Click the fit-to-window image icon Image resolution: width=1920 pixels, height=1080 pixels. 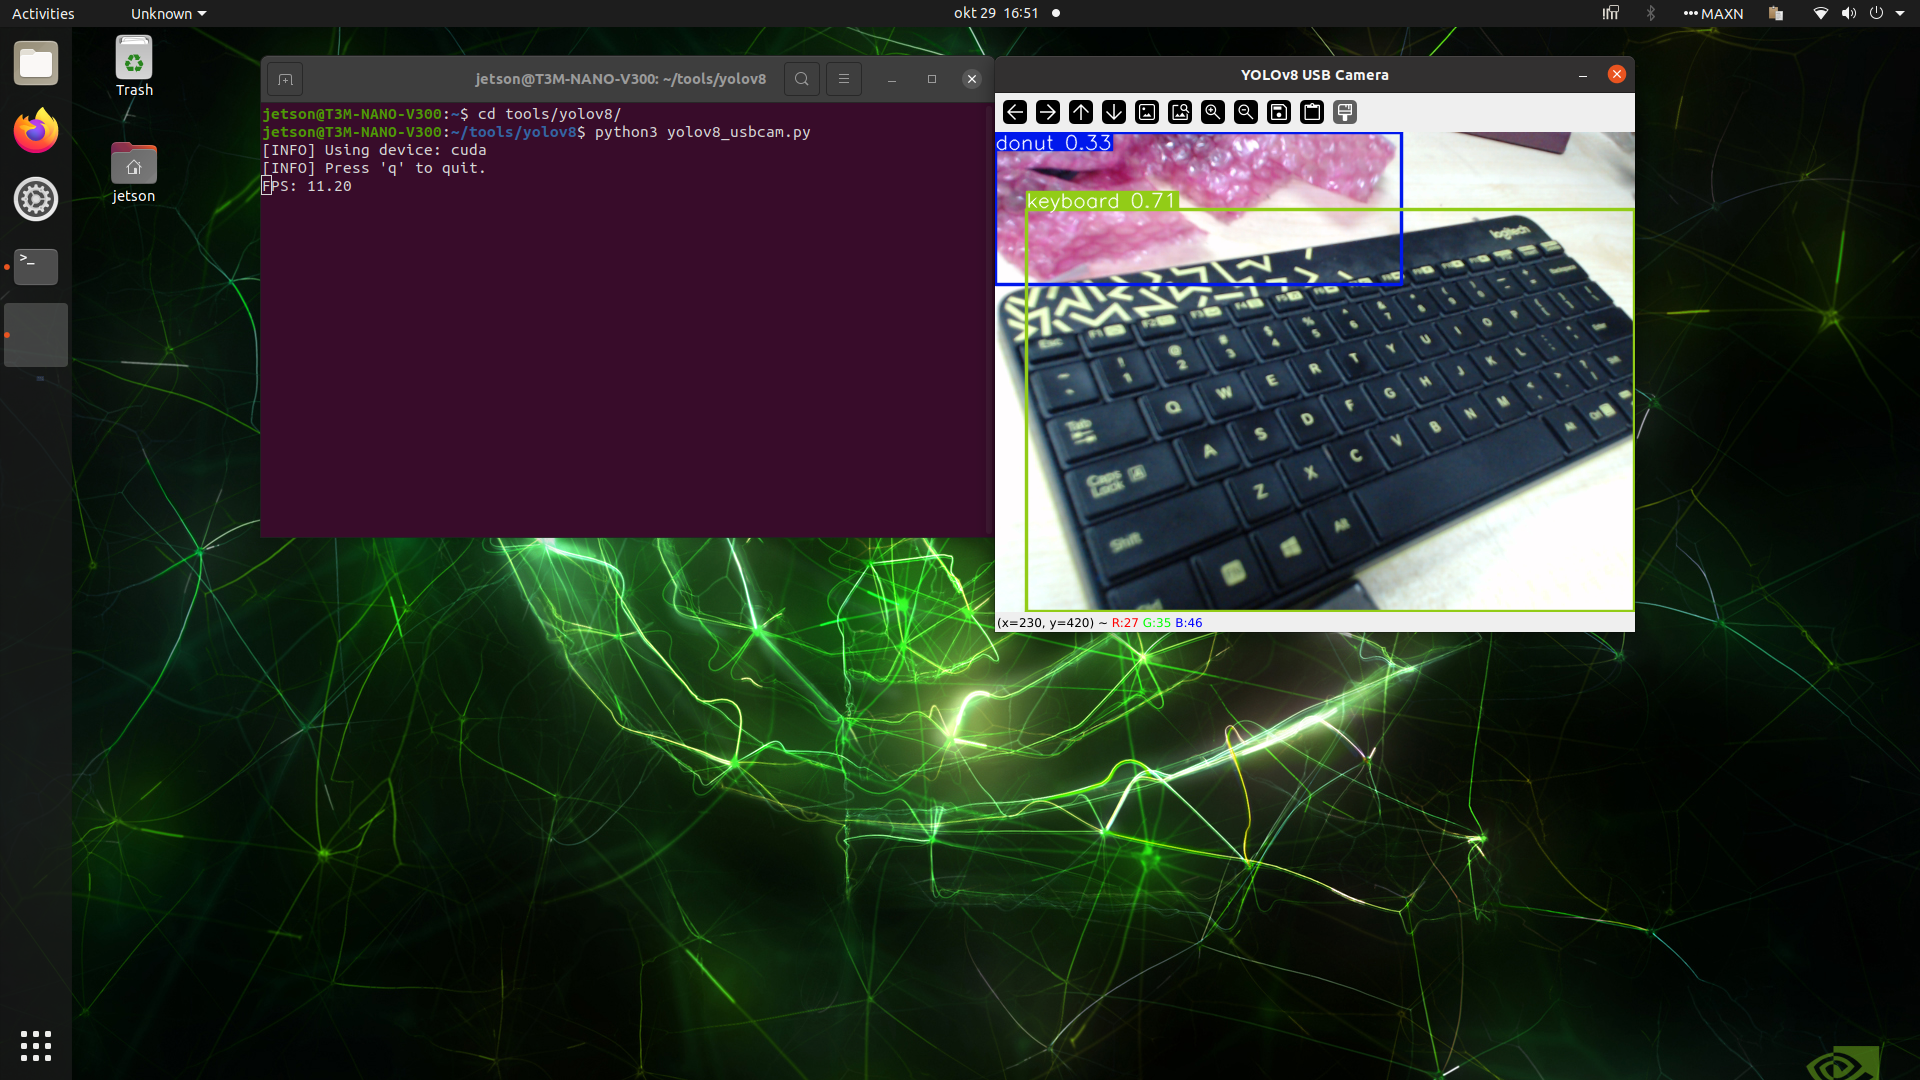click(1180, 112)
